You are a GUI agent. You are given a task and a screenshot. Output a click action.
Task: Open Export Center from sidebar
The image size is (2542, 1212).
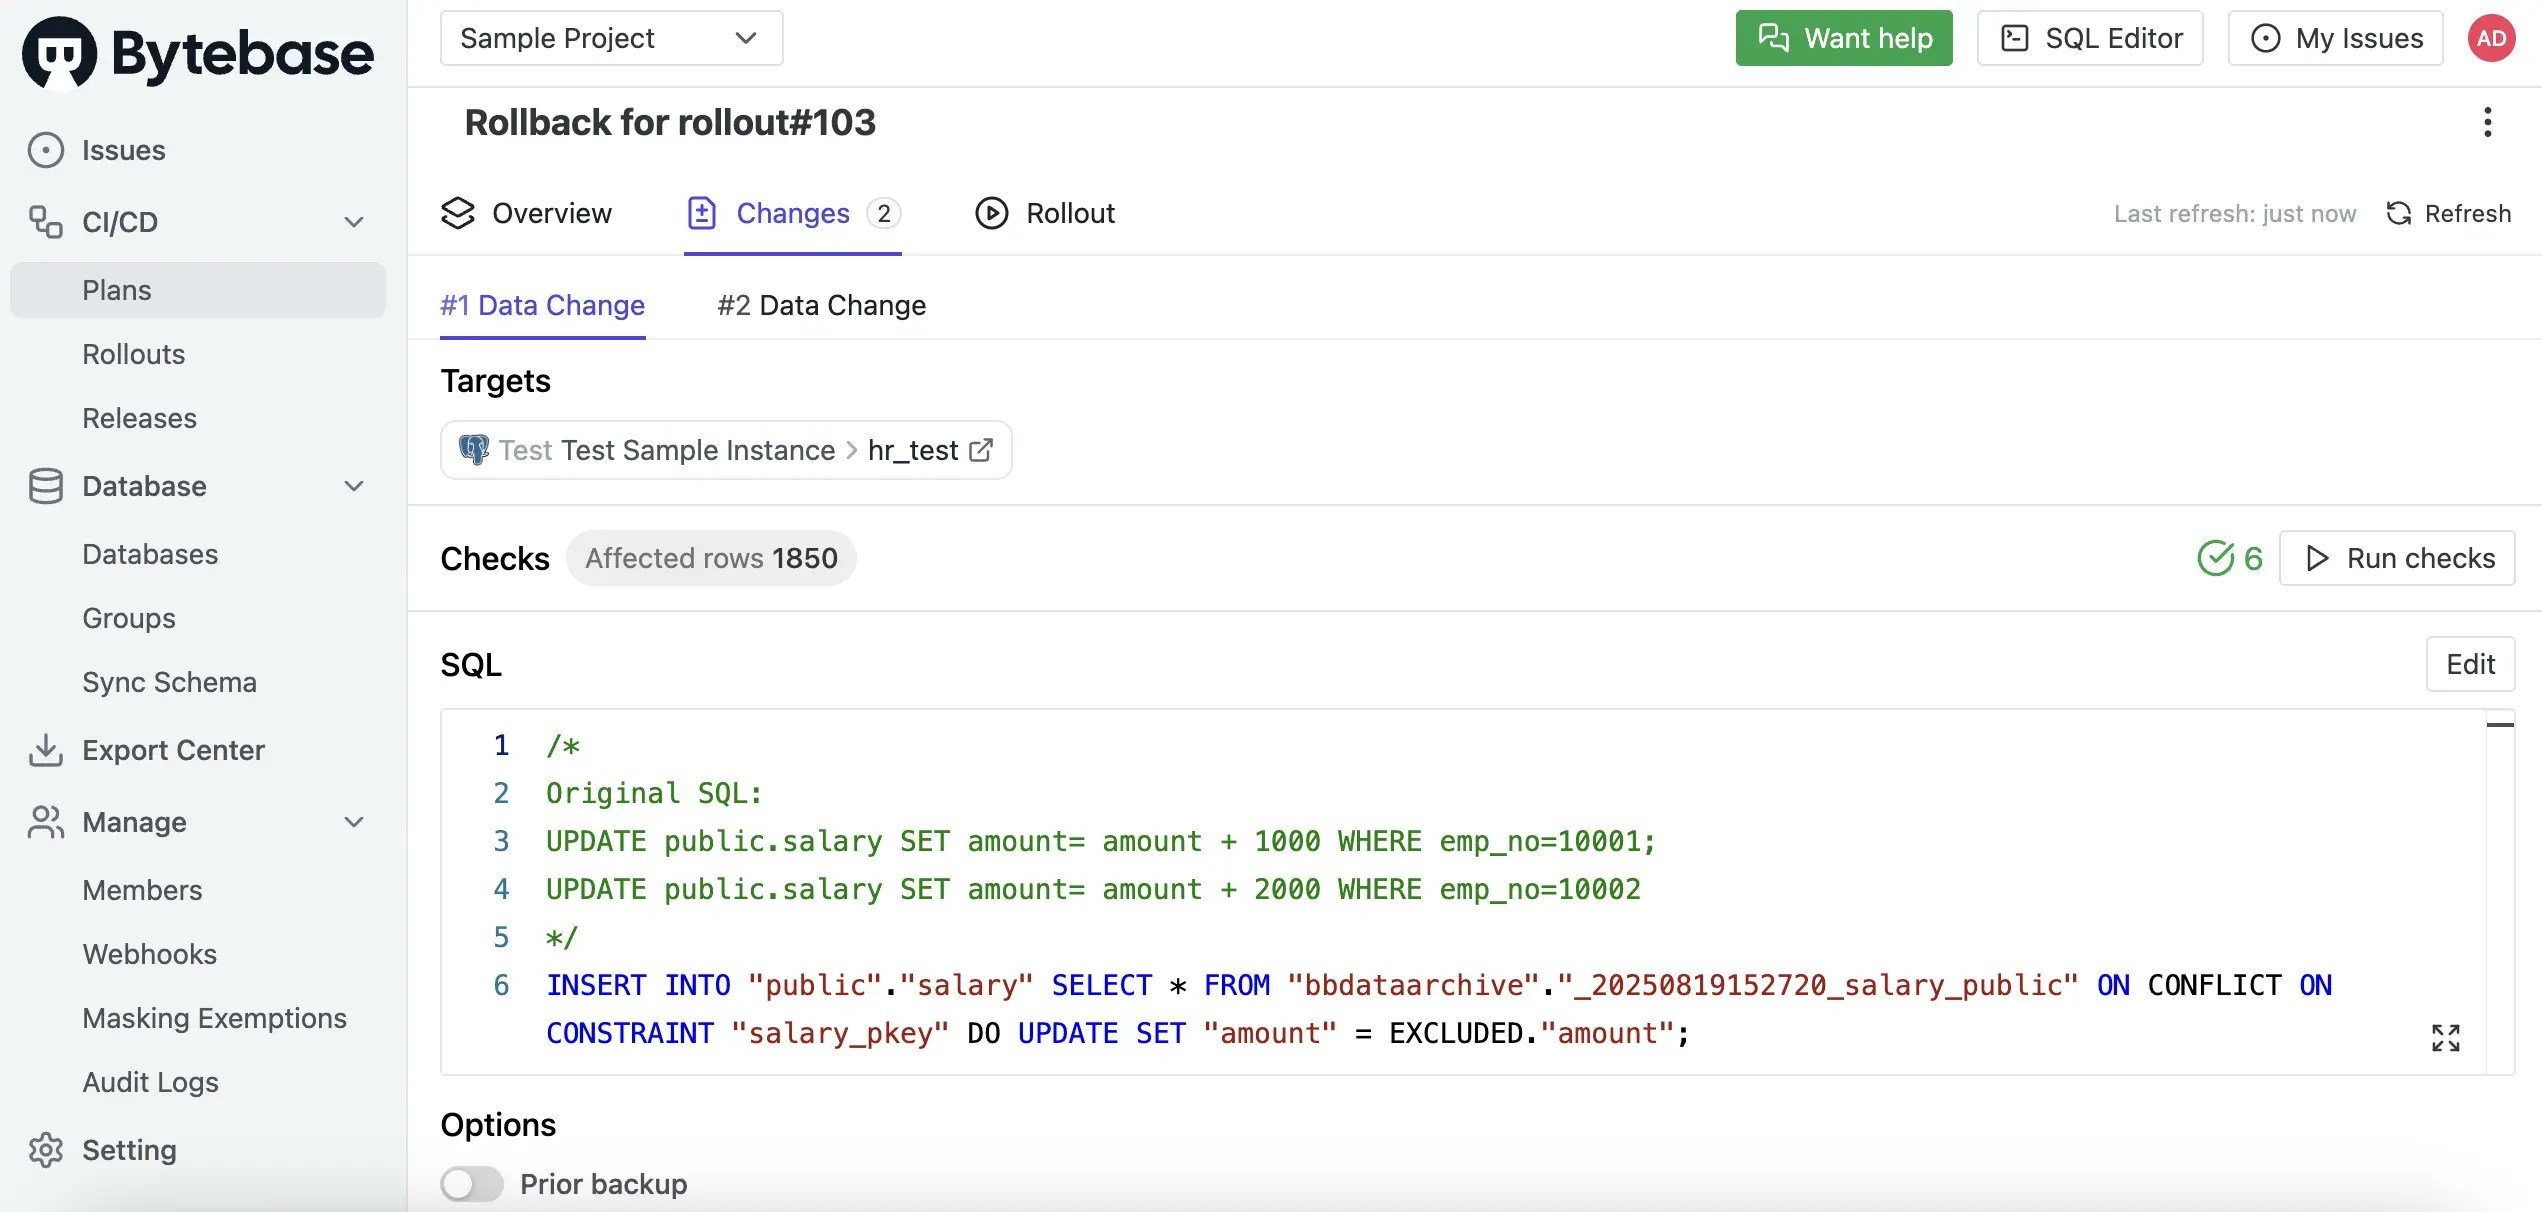tap(172, 750)
